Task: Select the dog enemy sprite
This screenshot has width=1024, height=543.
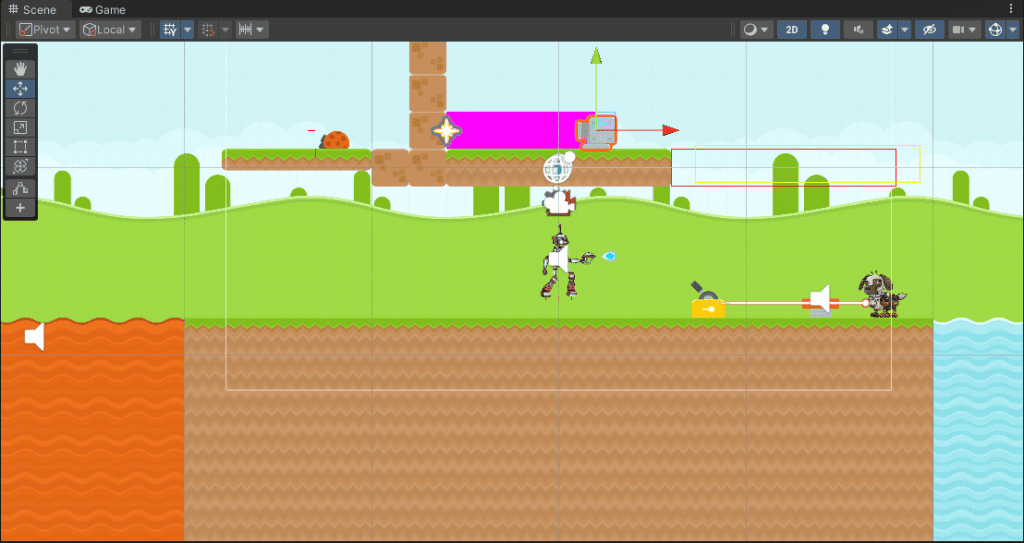Action: (883, 295)
